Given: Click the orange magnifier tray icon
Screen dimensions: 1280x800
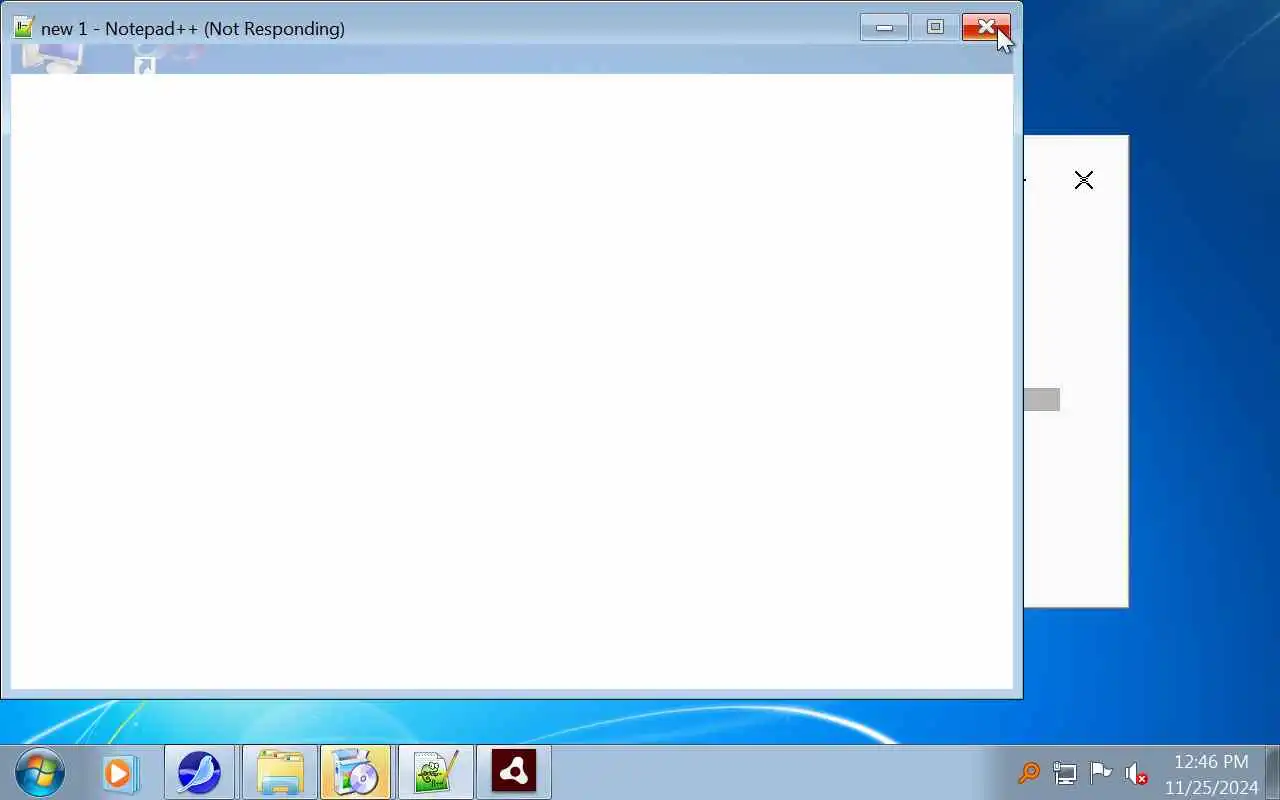Looking at the screenshot, I should (x=1029, y=773).
